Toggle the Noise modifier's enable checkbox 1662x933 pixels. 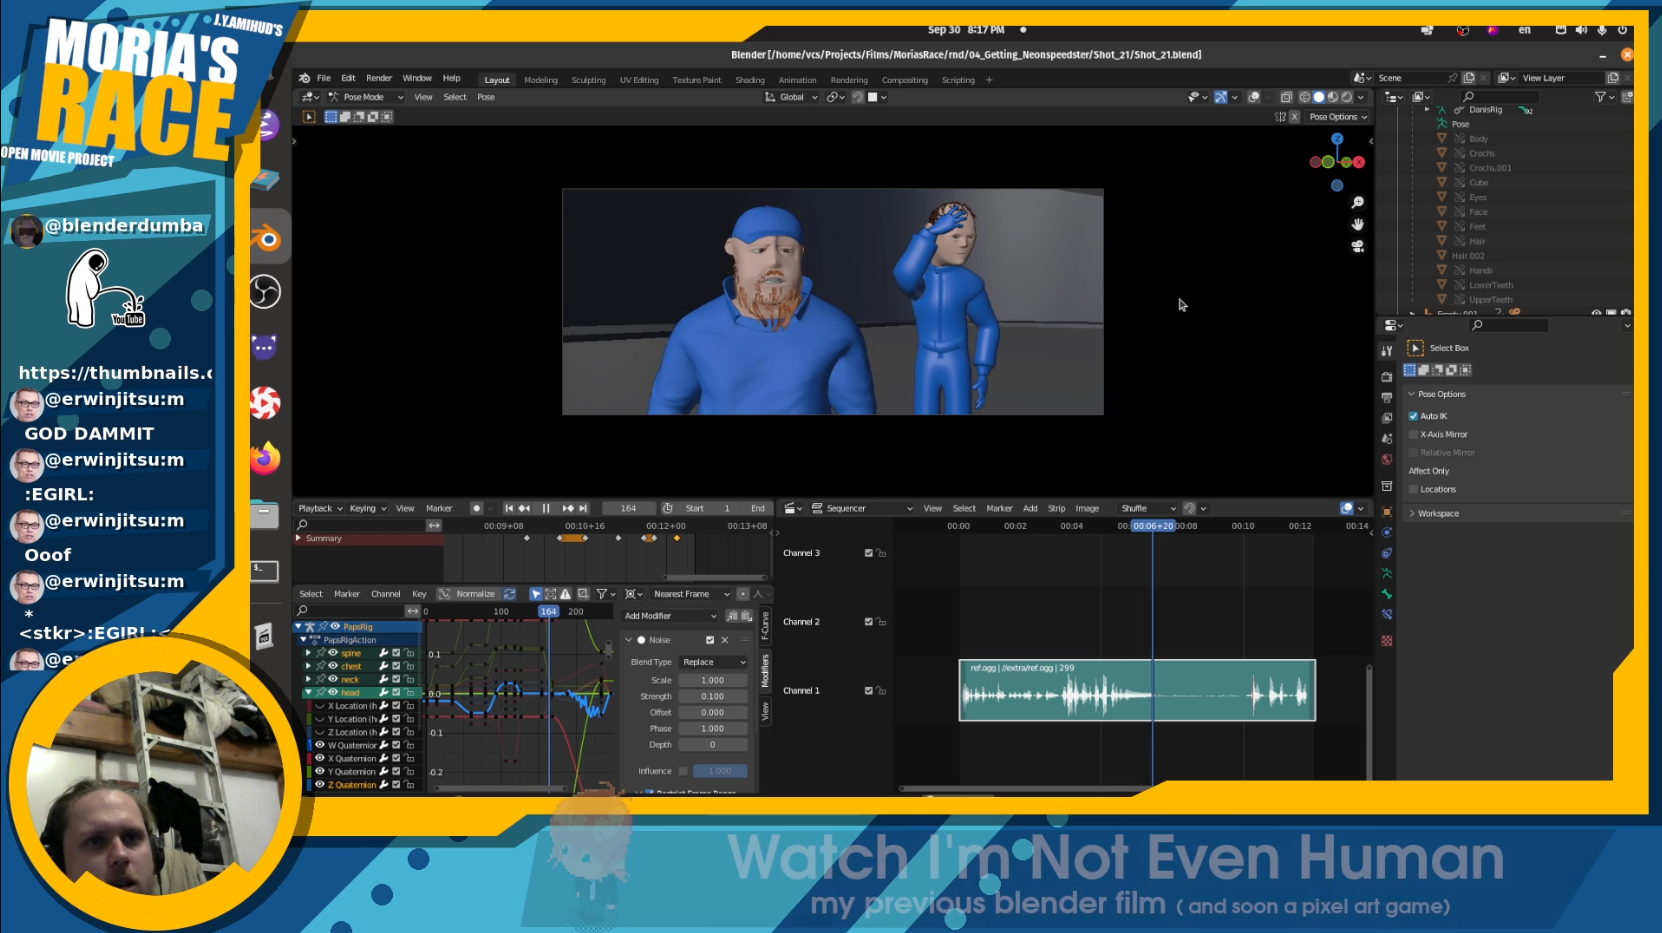pyautogui.click(x=710, y=640)
